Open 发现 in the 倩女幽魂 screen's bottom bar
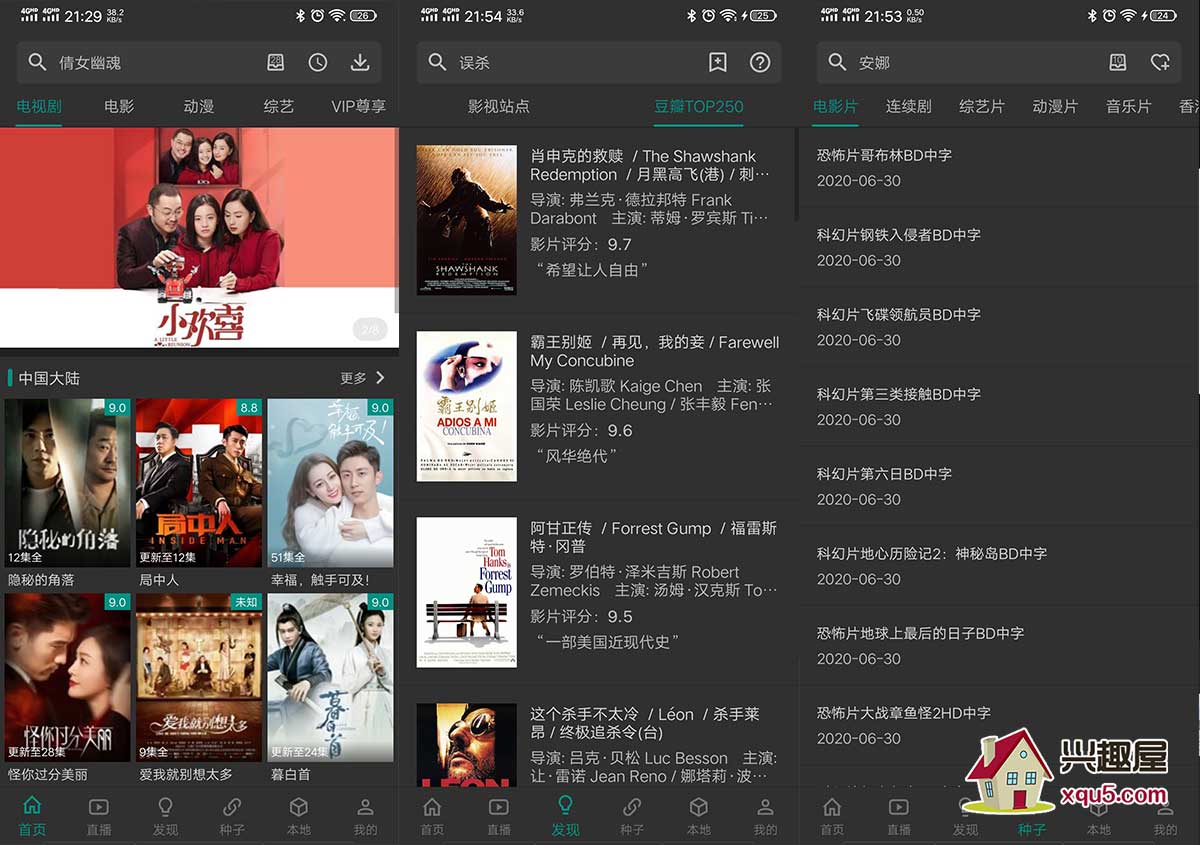 [165, 816]
